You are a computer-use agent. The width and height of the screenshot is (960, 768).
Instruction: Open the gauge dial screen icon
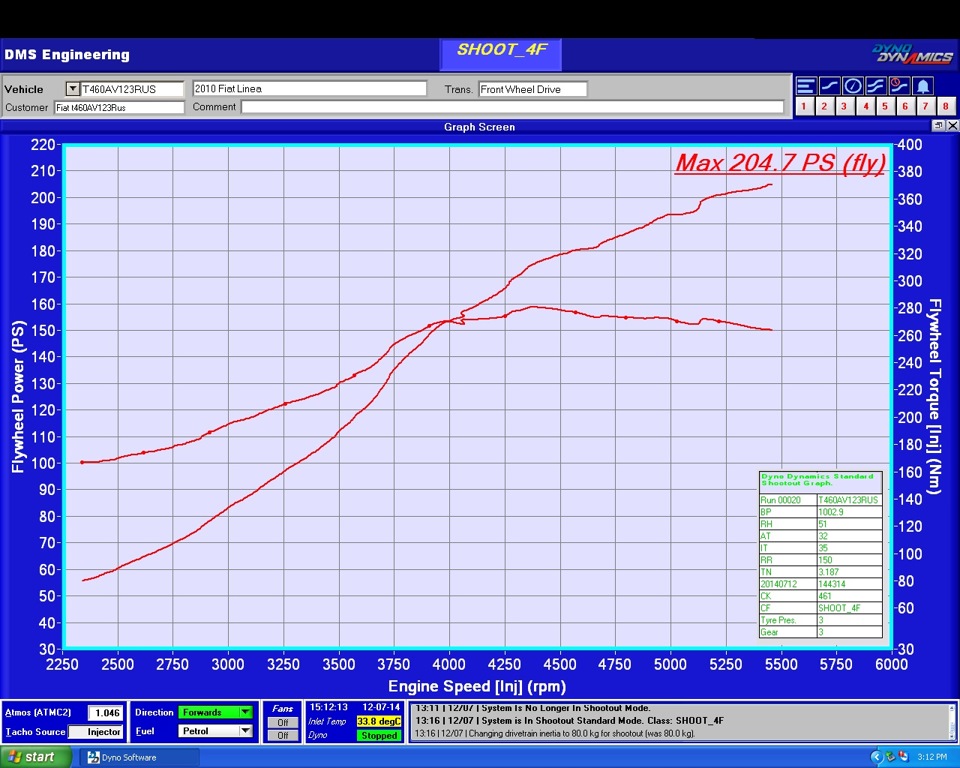[852, 86]
